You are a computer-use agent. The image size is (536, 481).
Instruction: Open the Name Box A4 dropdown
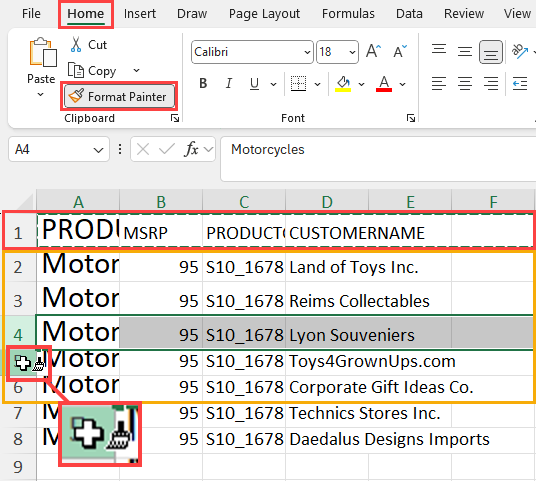coord(98,150)
